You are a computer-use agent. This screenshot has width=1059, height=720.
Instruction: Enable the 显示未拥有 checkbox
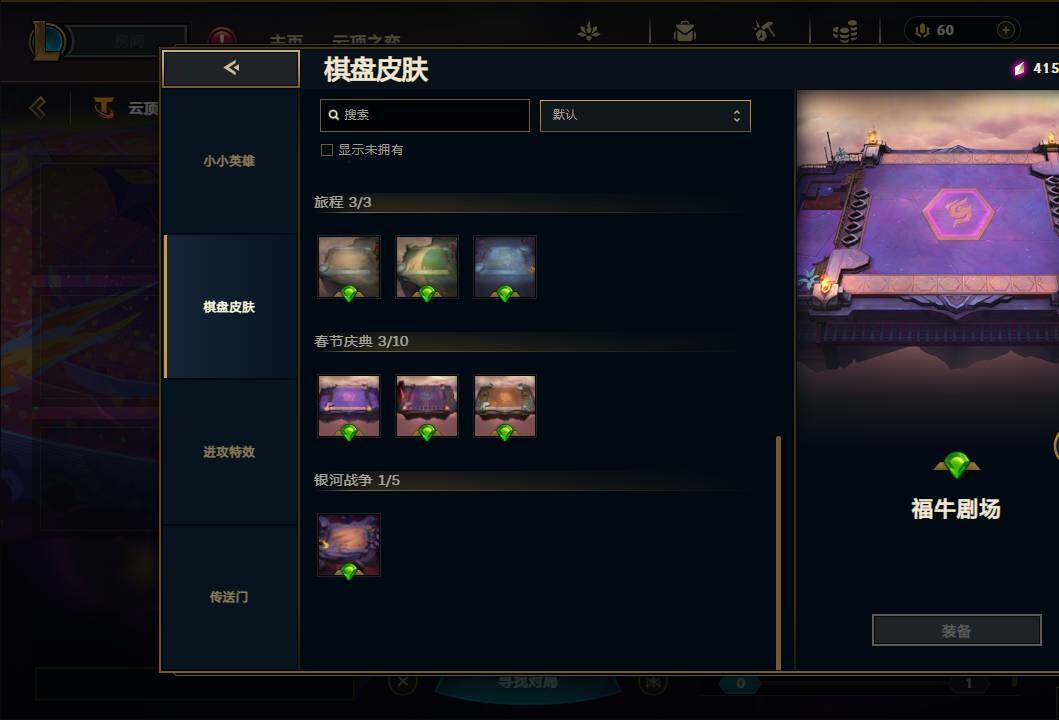coord(327,150)
